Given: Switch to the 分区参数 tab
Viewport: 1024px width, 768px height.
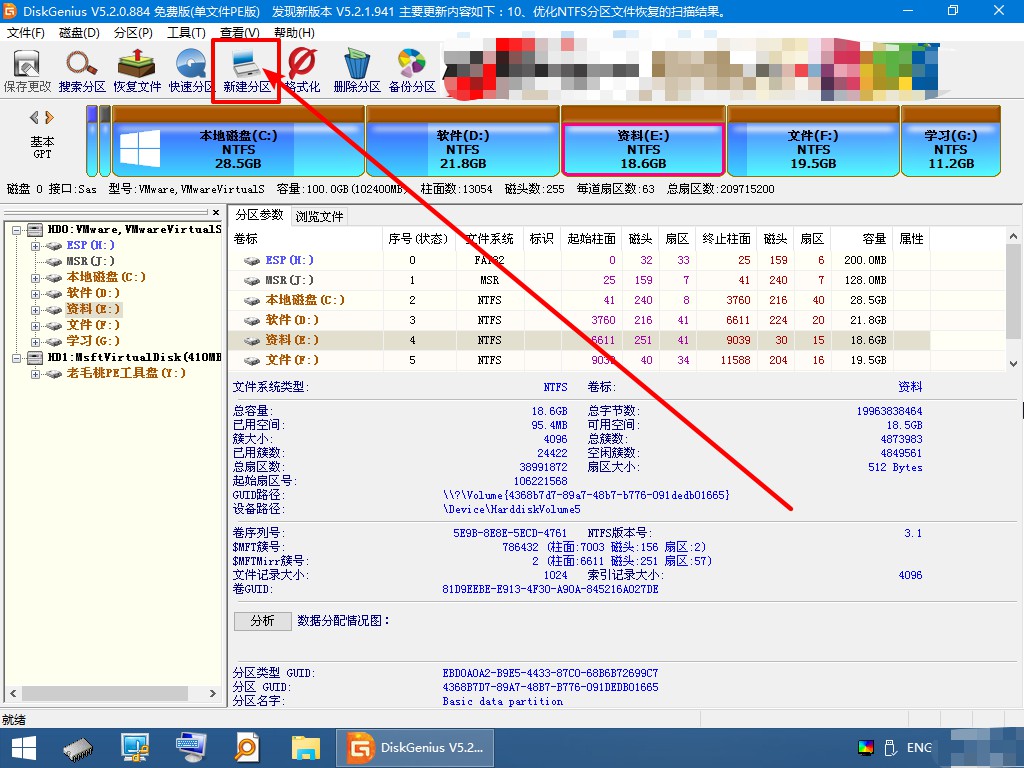Looking at the screenshot, I should coord(259,215).
